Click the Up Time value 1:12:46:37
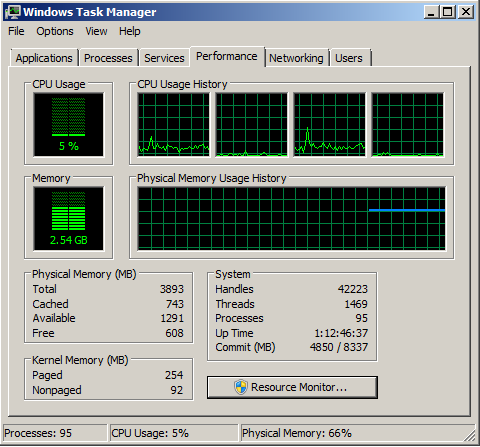Image resolution: width=480 pixels, height=447 pixels. coord(341,333)
